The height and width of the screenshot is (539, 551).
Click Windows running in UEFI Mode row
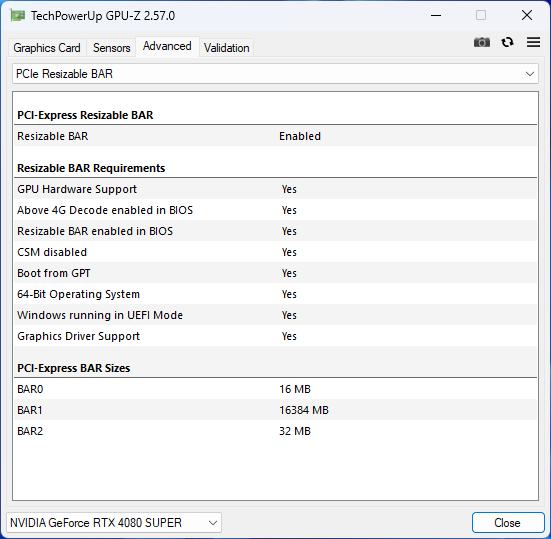click(x=275, y=315)
